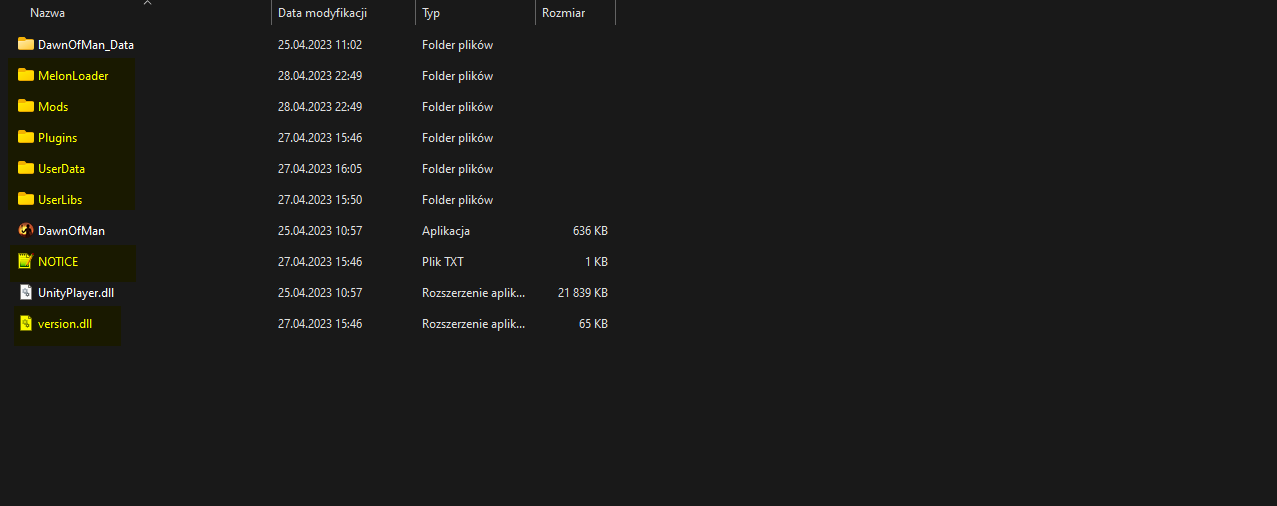Screen dimensions: 1277x506
Task: Click the DawnOfMan application icon
Action: [26, 230]
